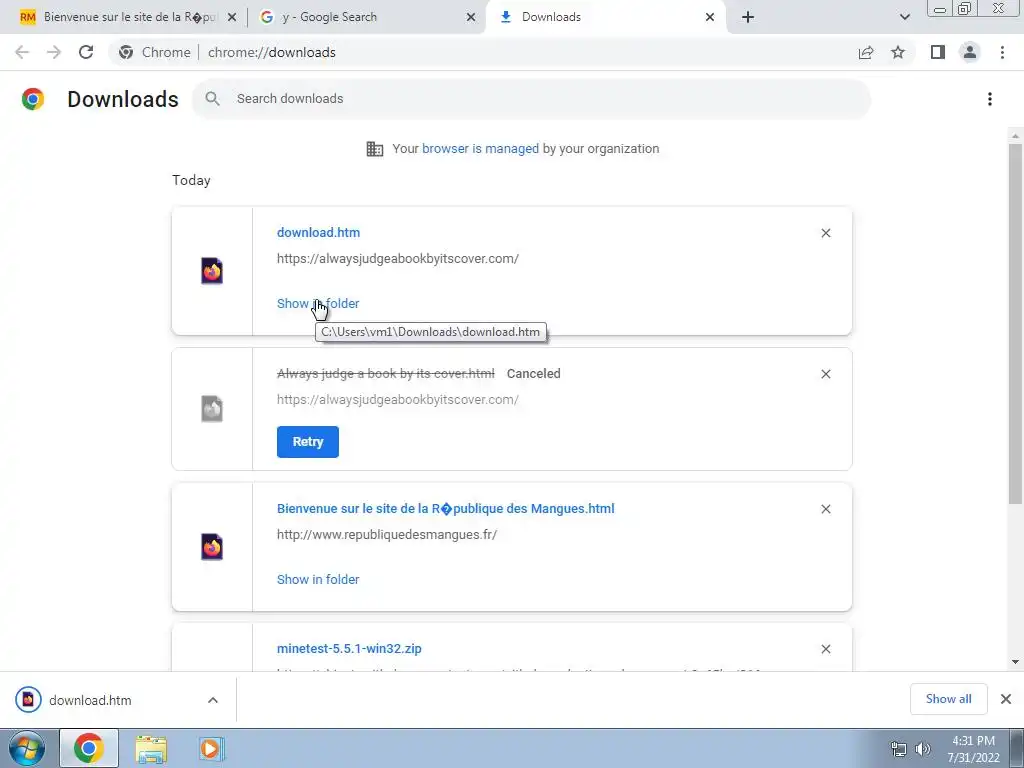Expand options for download.htm in the shelf
Viewport: 1024px width, 768px height.
[x=213, y=700]
